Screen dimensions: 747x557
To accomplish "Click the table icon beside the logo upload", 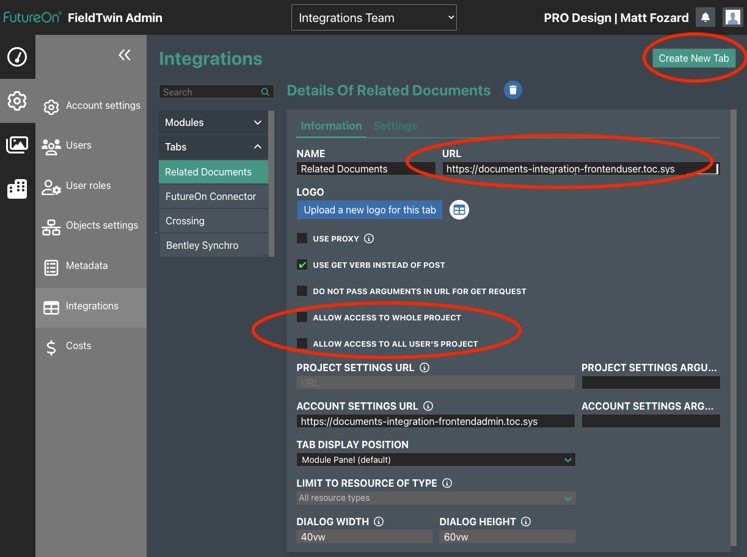I will pos(459,210).
